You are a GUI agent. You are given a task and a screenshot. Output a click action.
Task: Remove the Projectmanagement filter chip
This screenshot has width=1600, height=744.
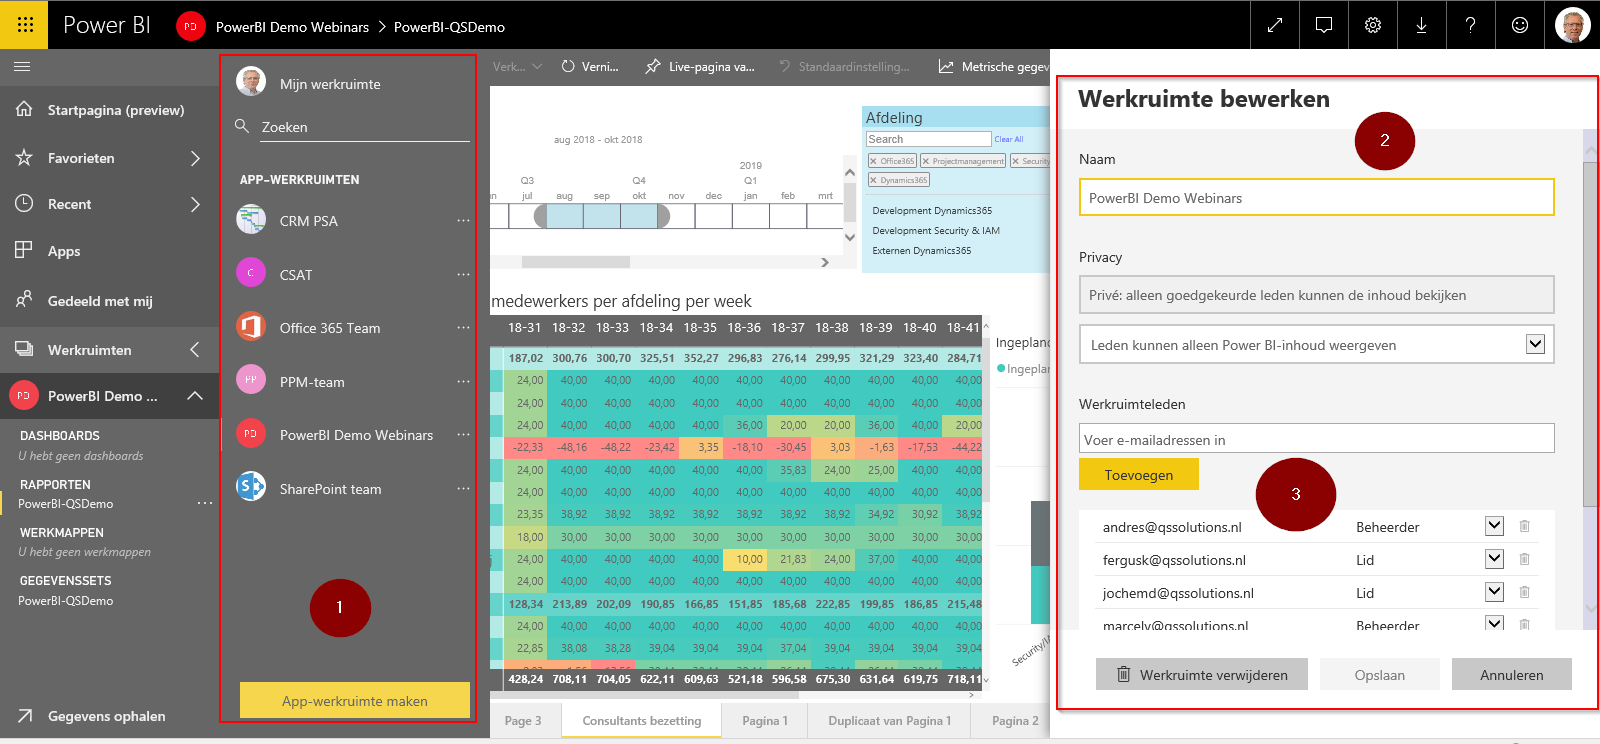click(925, 161)
